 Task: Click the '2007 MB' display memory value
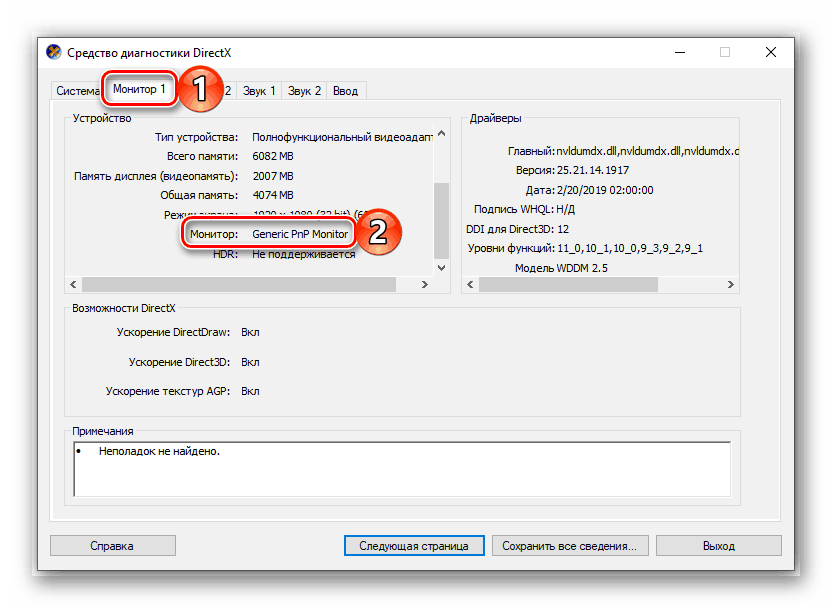click(273, 176)
